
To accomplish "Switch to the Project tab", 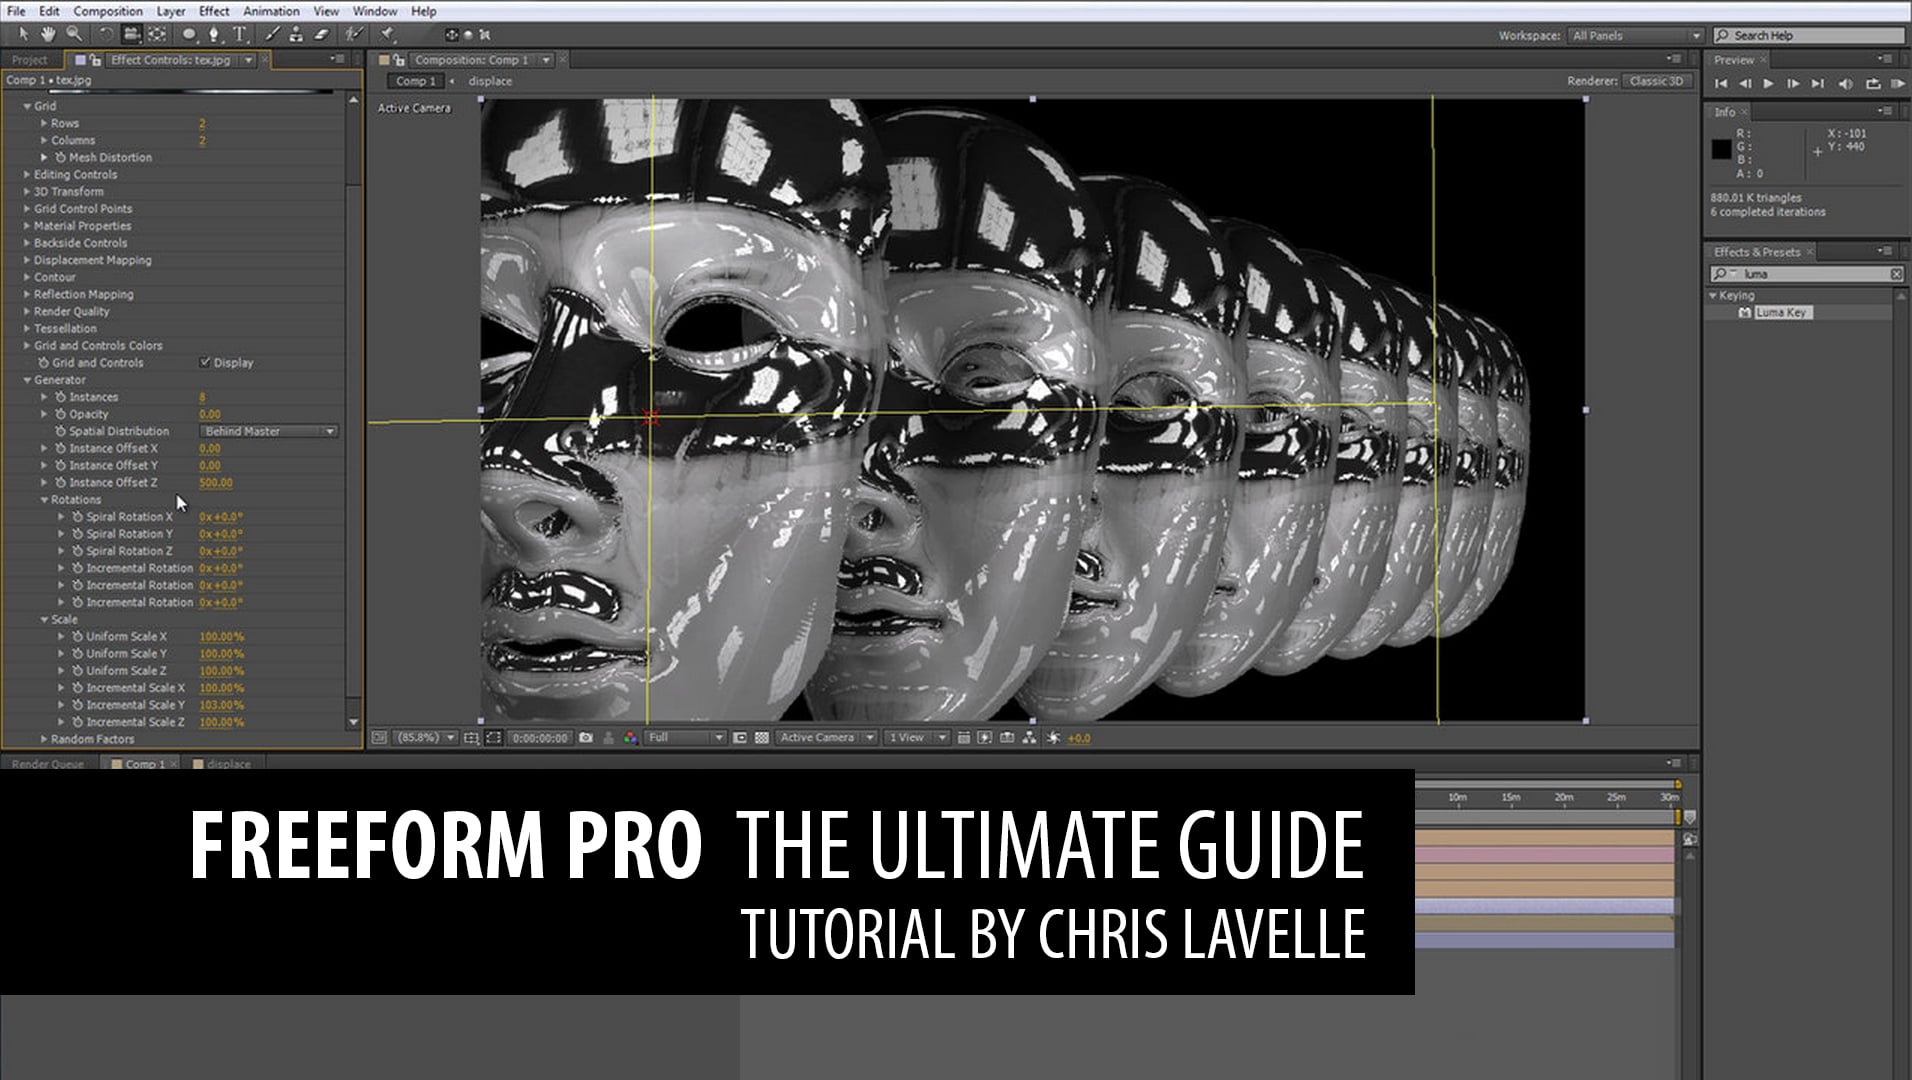I will [30, 60].
